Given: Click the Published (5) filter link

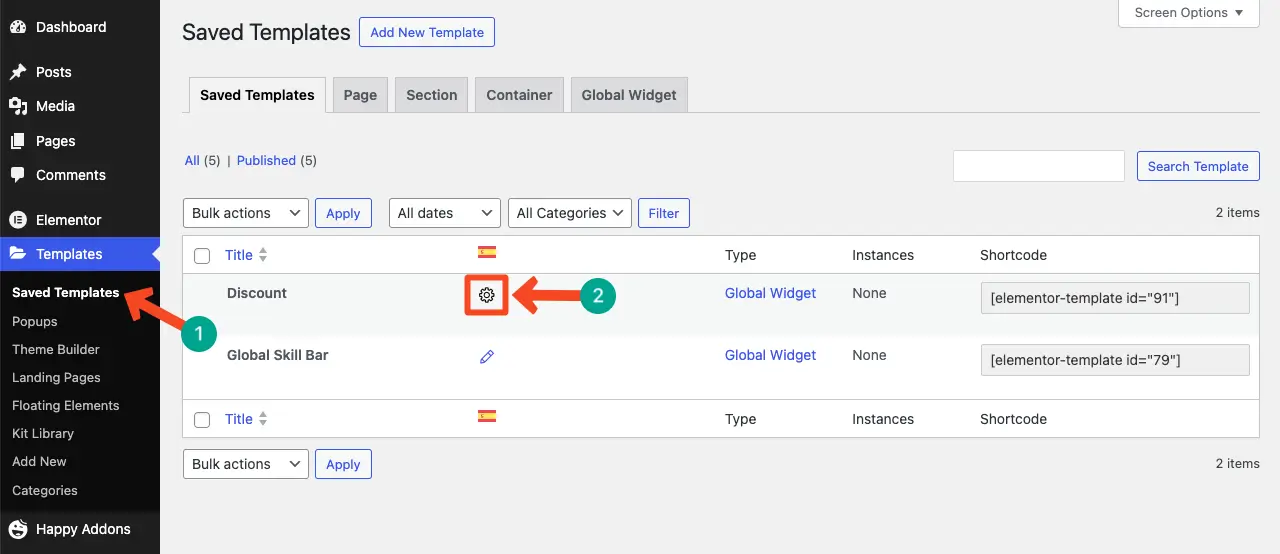Looking at the screenshot, I should click(277, 160).
